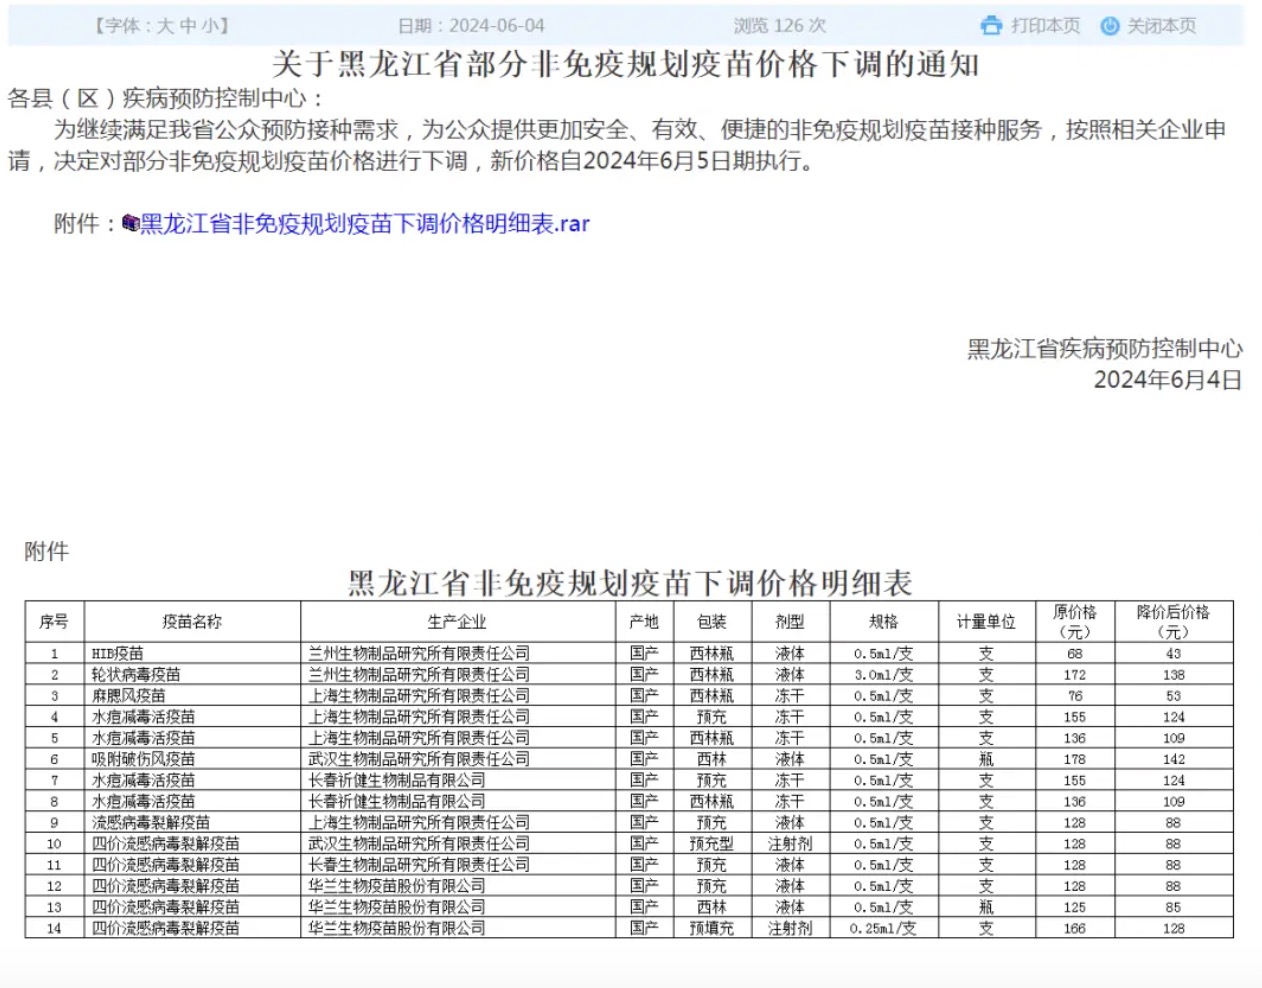The height and width of the screenshot is (988, 1262).
Task: Set font size to 中
Action: coord(187,26)
